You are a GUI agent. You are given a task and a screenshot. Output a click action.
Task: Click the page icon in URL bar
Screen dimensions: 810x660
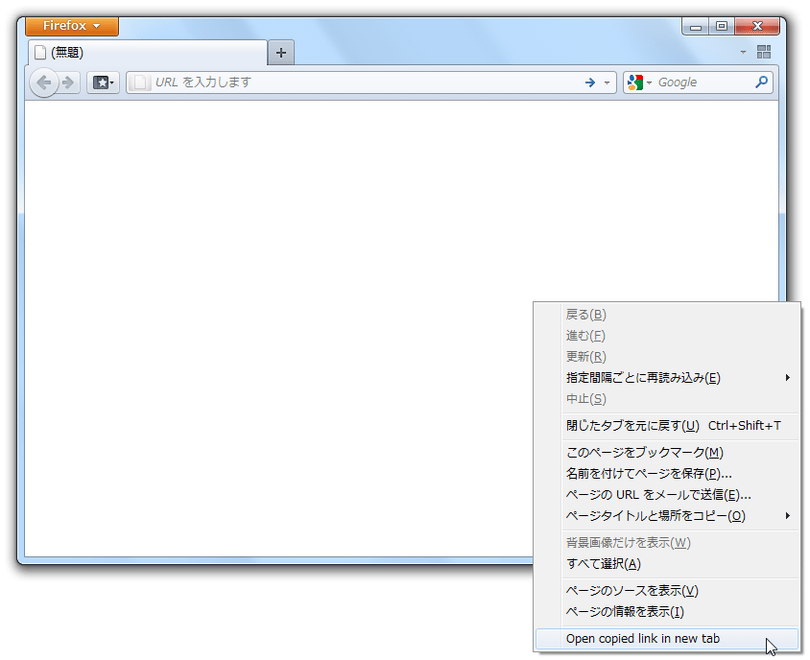point(139,82)
